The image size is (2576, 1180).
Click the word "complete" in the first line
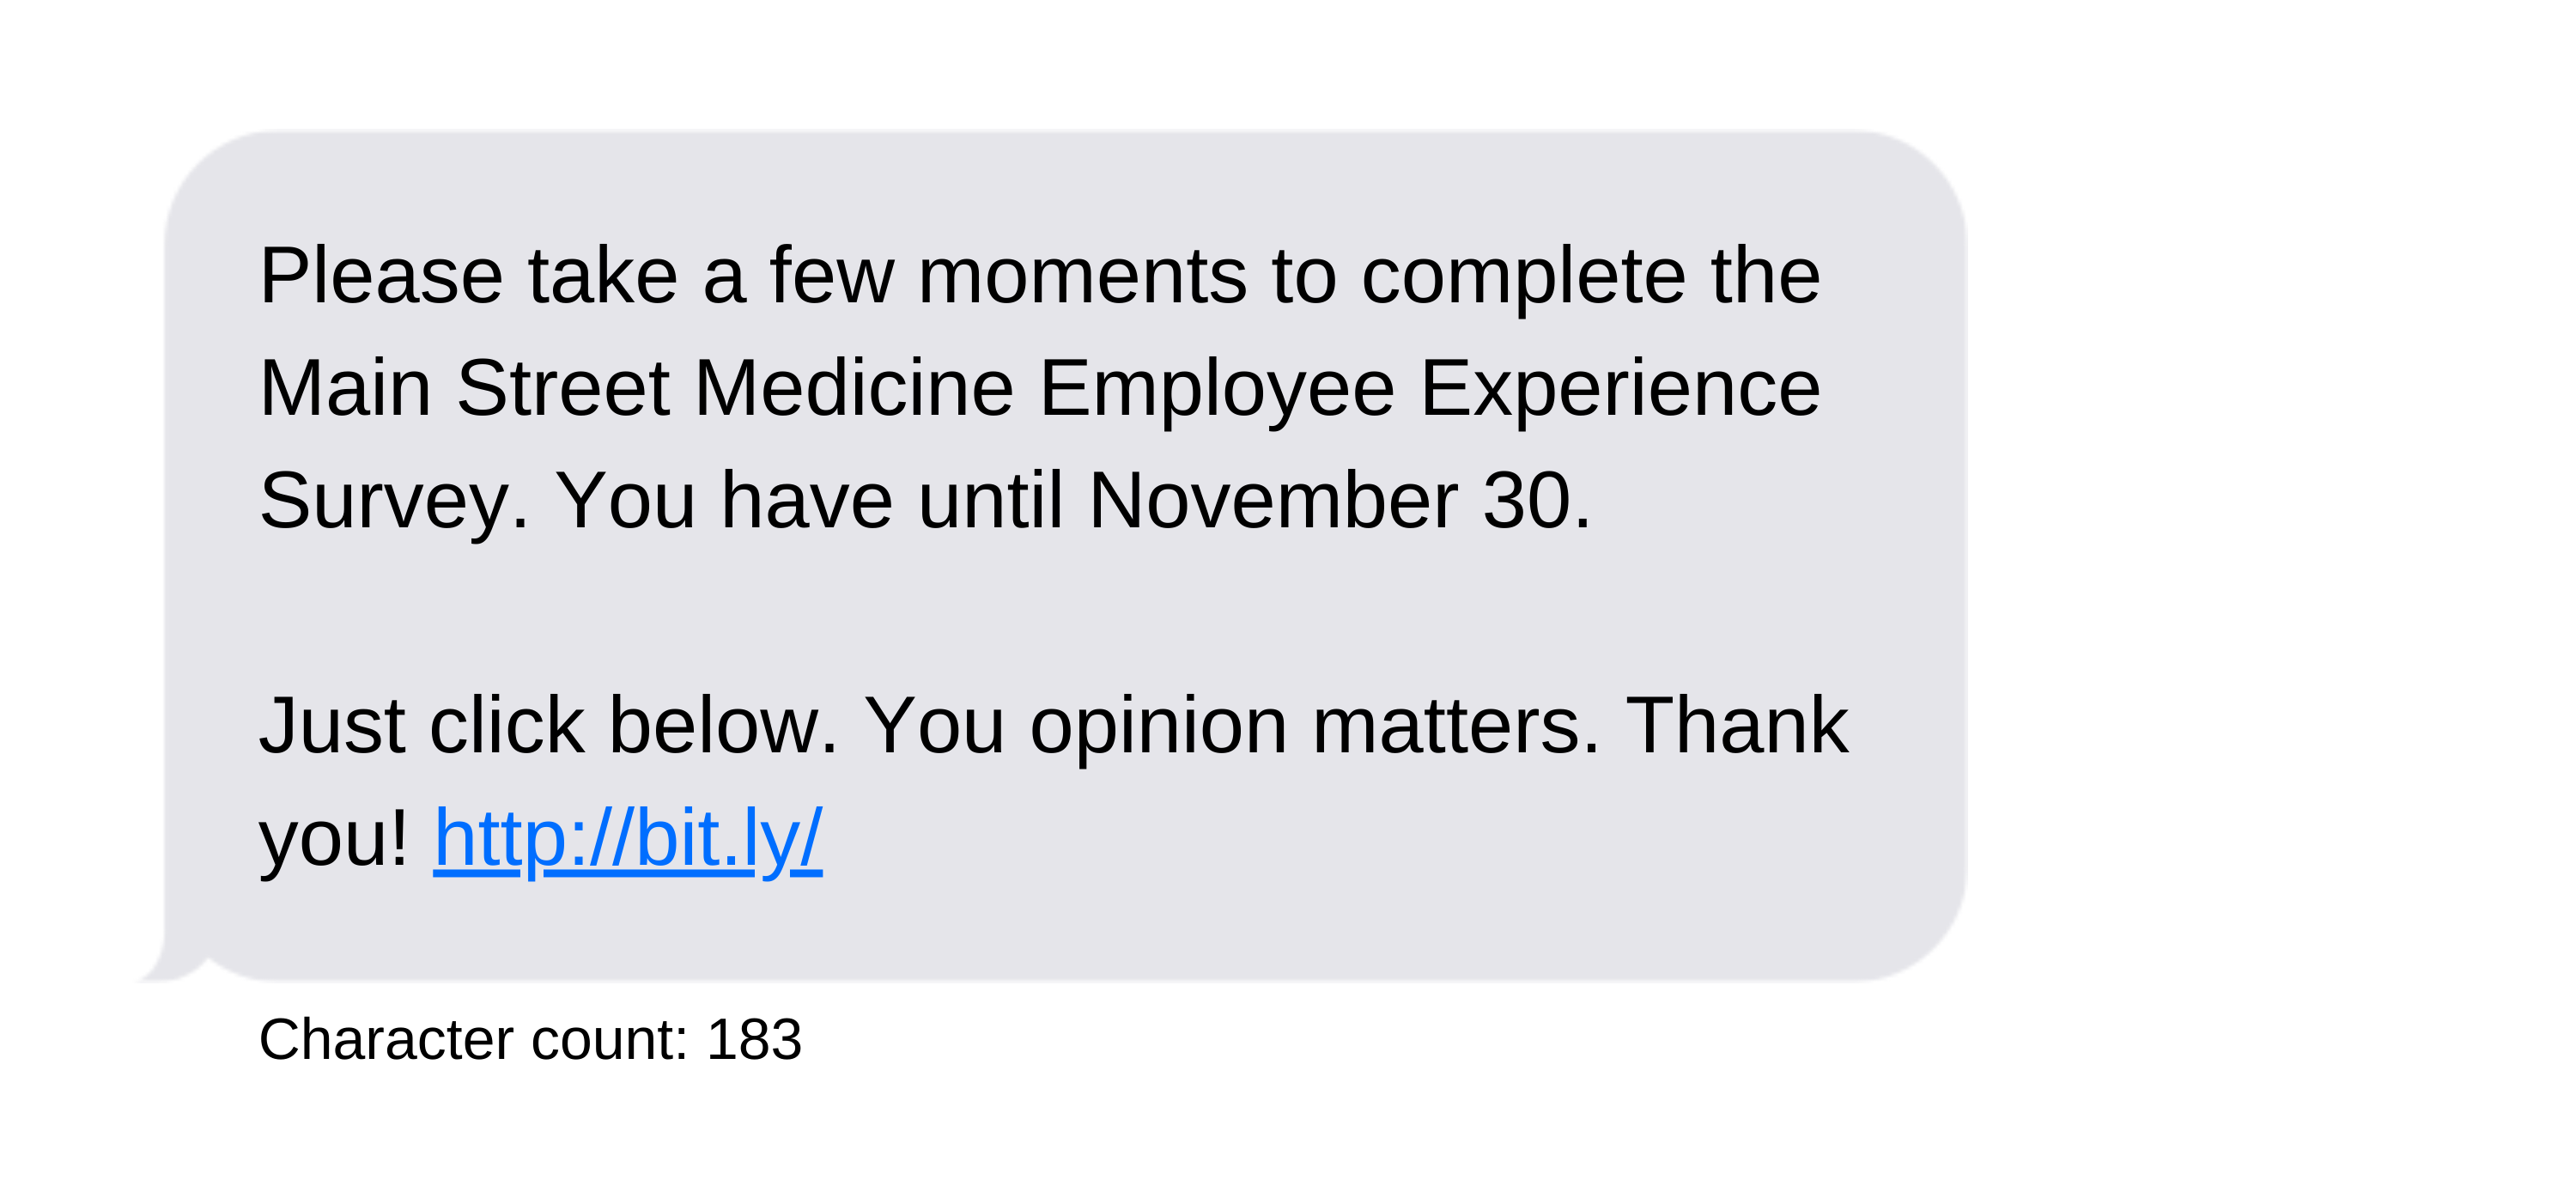pyautogui.click(x=1523, y=279)
